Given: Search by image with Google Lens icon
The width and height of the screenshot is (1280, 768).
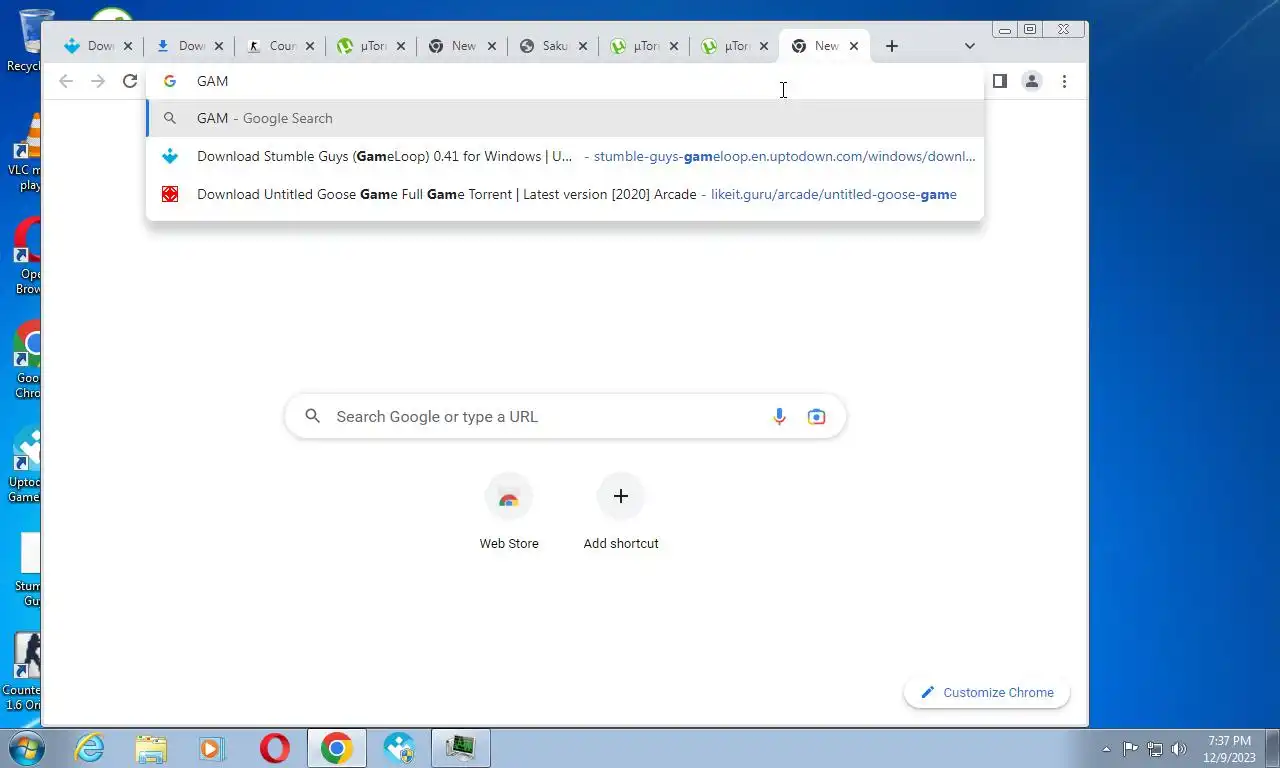Looking at the screenshot, I should click(817, 416).
